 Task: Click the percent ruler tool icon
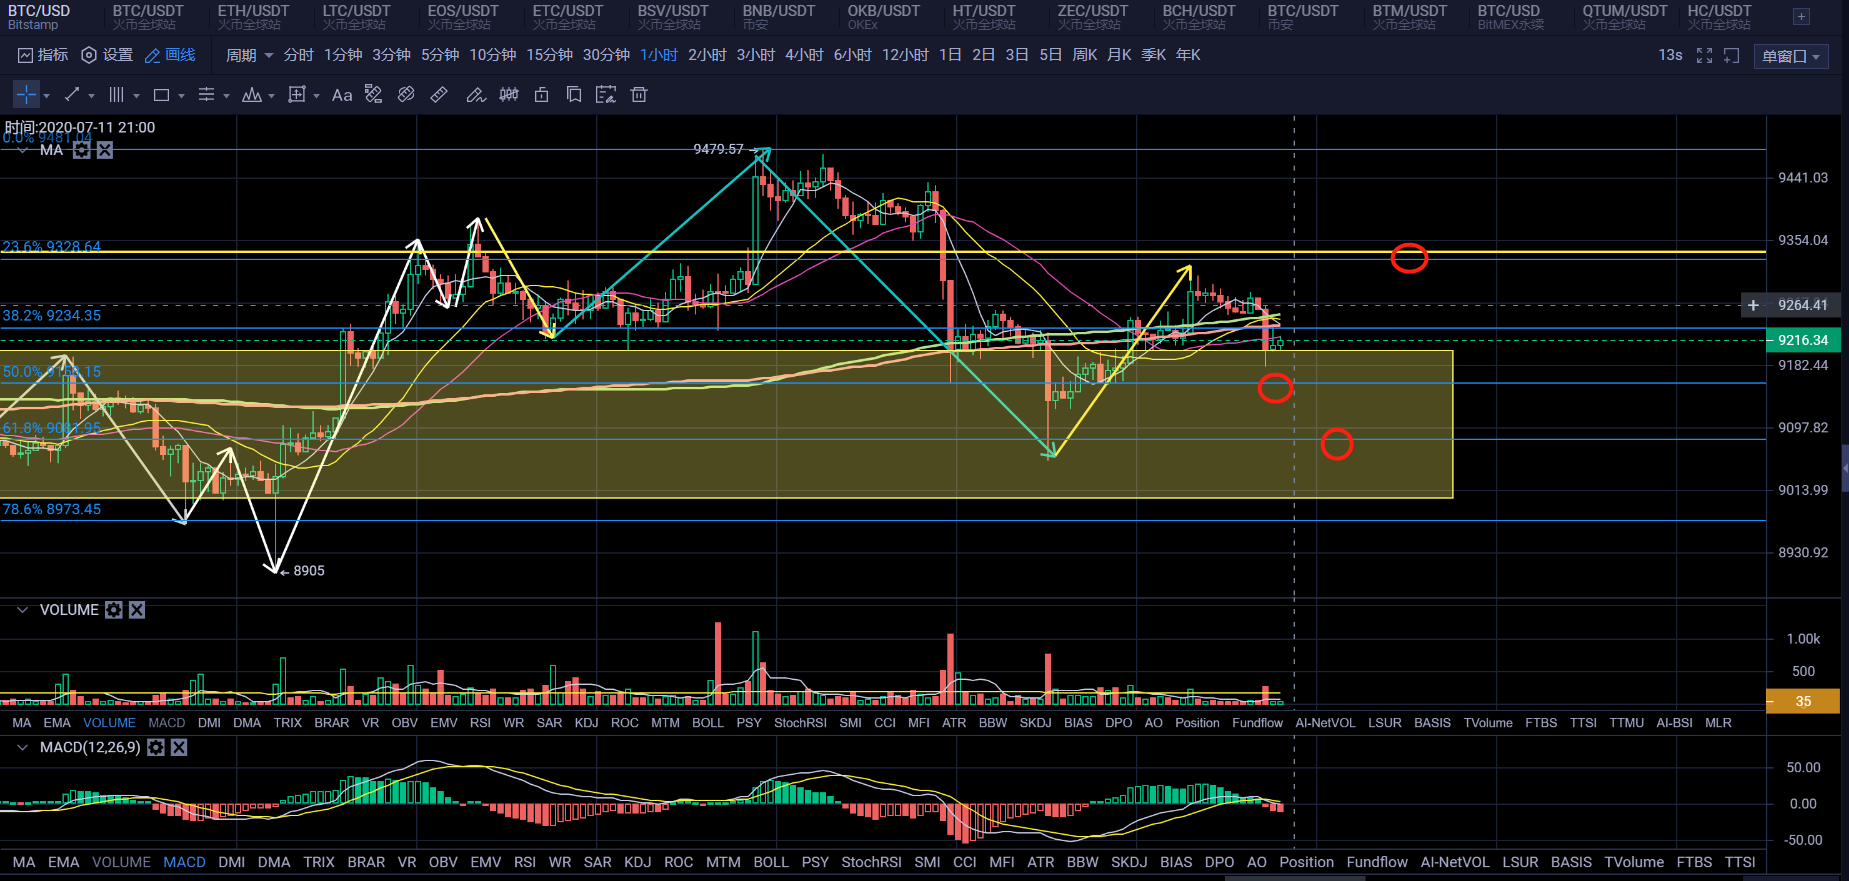tap(373, 94)
